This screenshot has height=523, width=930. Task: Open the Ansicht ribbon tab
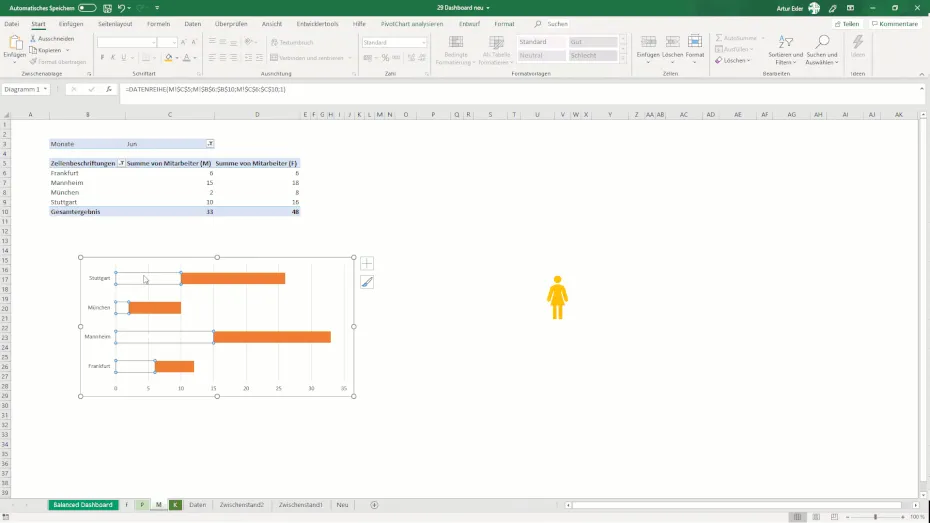(x=272, y=24)
